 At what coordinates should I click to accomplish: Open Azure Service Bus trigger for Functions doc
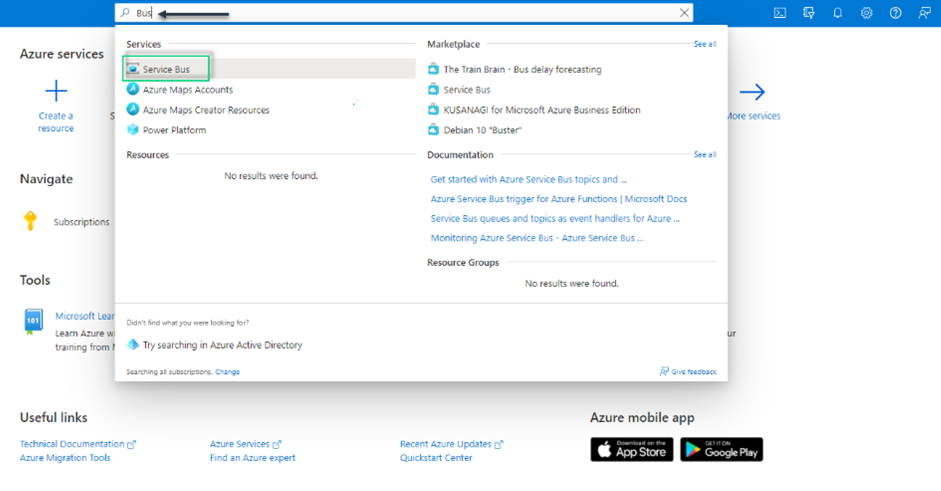coord(559,199)
